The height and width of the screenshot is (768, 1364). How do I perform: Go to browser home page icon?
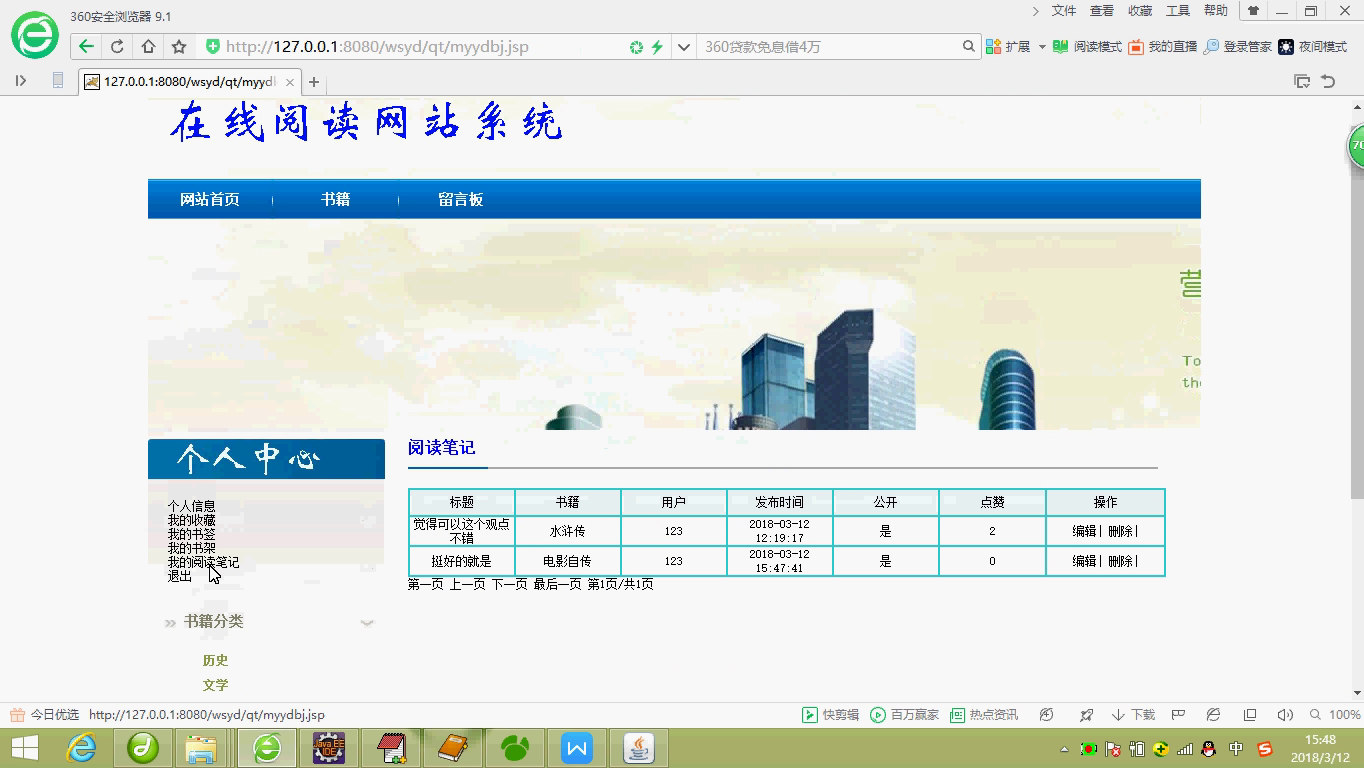click(x=148, y=46)
